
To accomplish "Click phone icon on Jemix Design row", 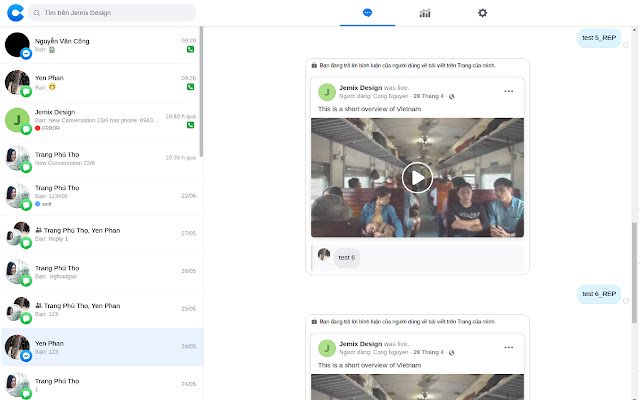I will (x=190, y=125).
